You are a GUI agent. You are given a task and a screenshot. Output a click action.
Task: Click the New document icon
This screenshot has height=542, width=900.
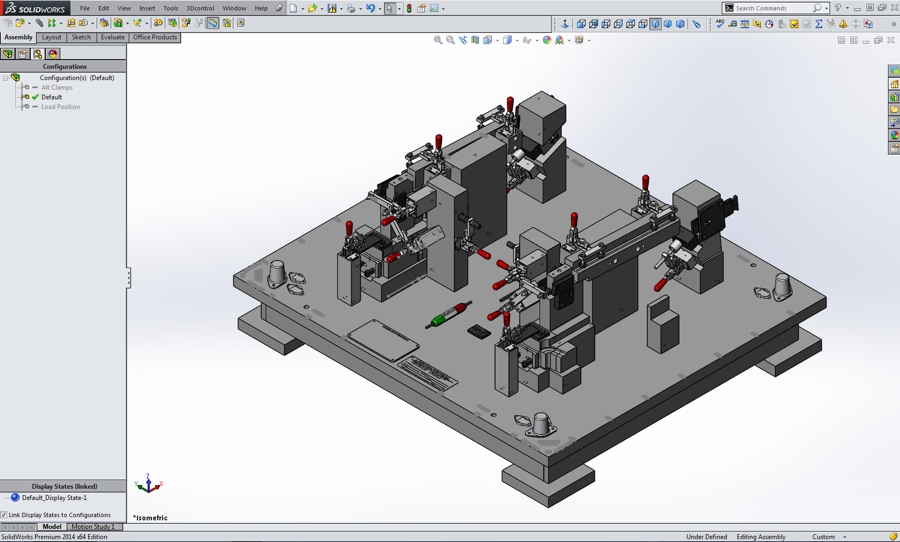(x=293, y=8)
